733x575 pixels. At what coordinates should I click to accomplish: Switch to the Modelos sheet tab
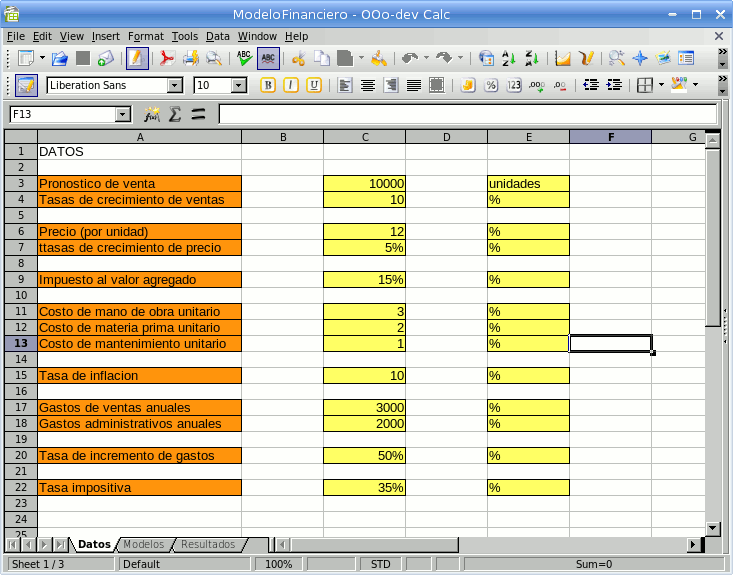click(x=144, y=545)
